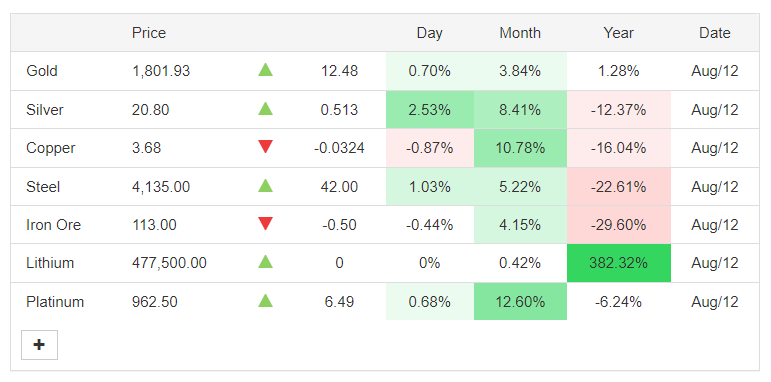Sort by the Day column header
The image size is (771, 382).
429,33
